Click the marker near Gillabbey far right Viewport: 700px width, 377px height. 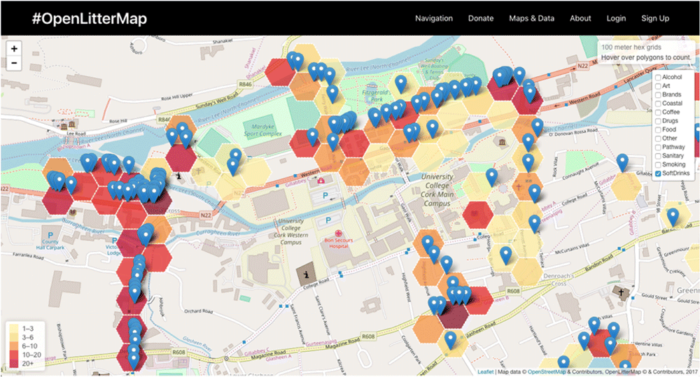(622, 163)
